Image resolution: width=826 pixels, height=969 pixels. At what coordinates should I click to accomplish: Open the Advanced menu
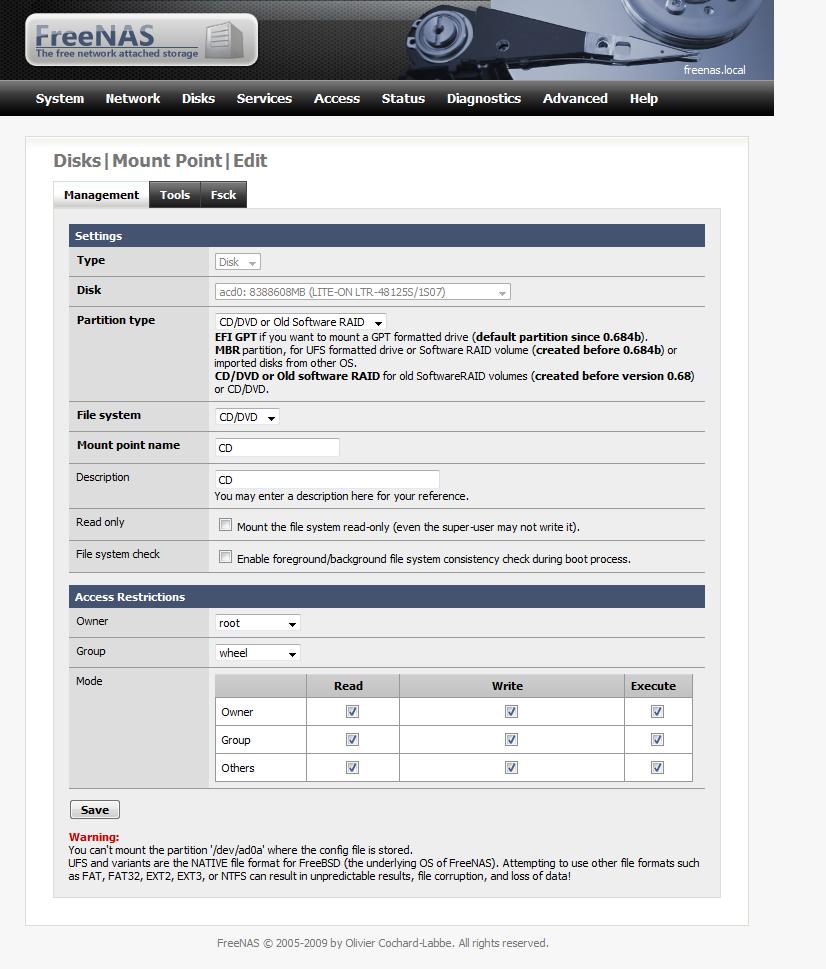(x=575, y=99)
